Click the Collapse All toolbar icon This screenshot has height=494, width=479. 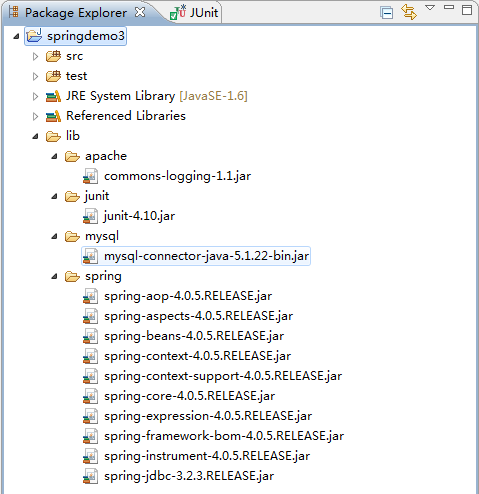(x=387, y=13)
